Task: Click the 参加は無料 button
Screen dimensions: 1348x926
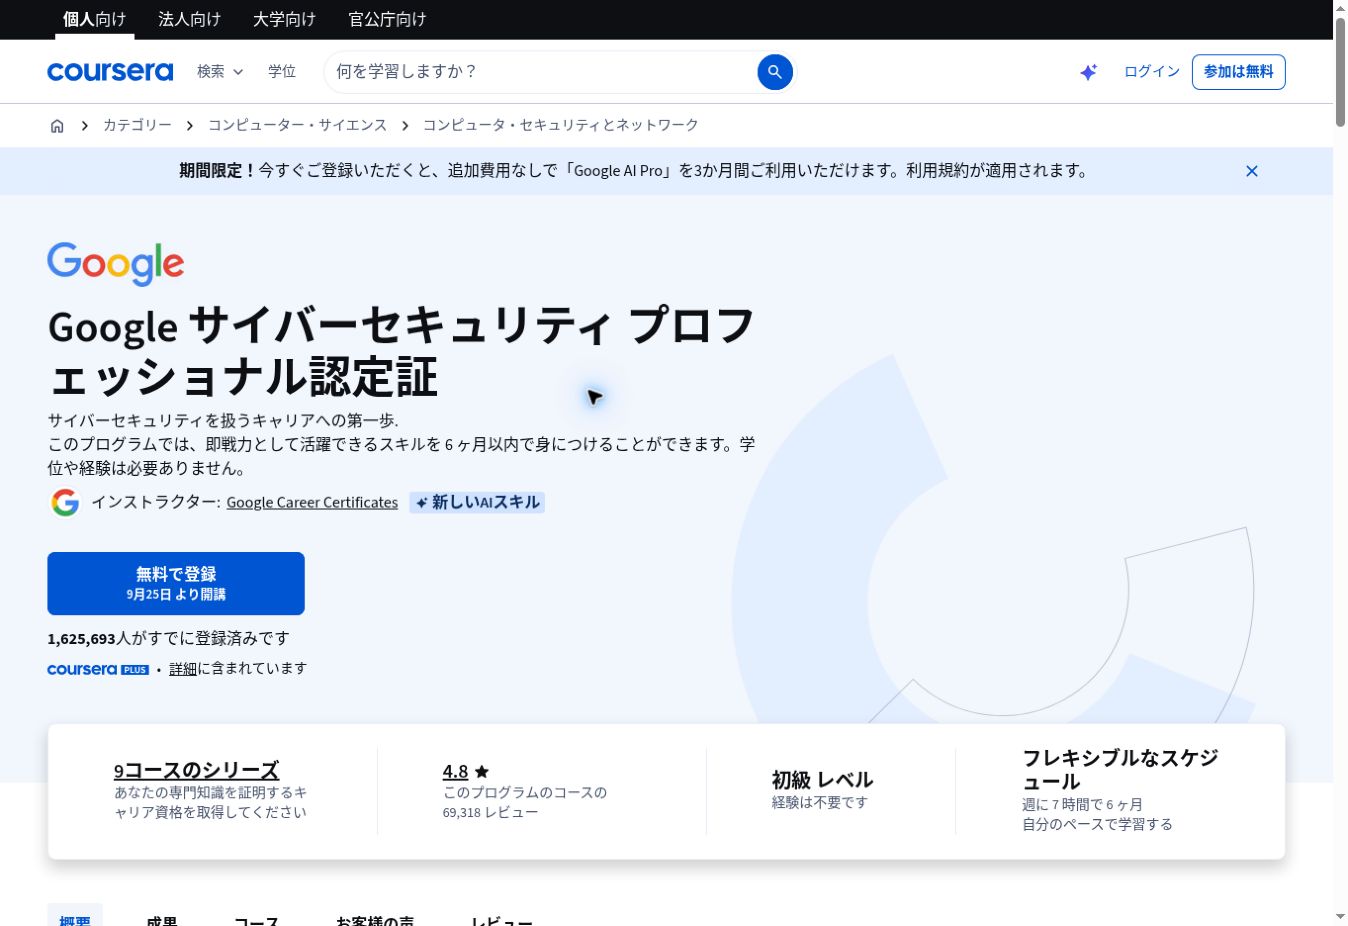Action: (x=1239, y=72)
